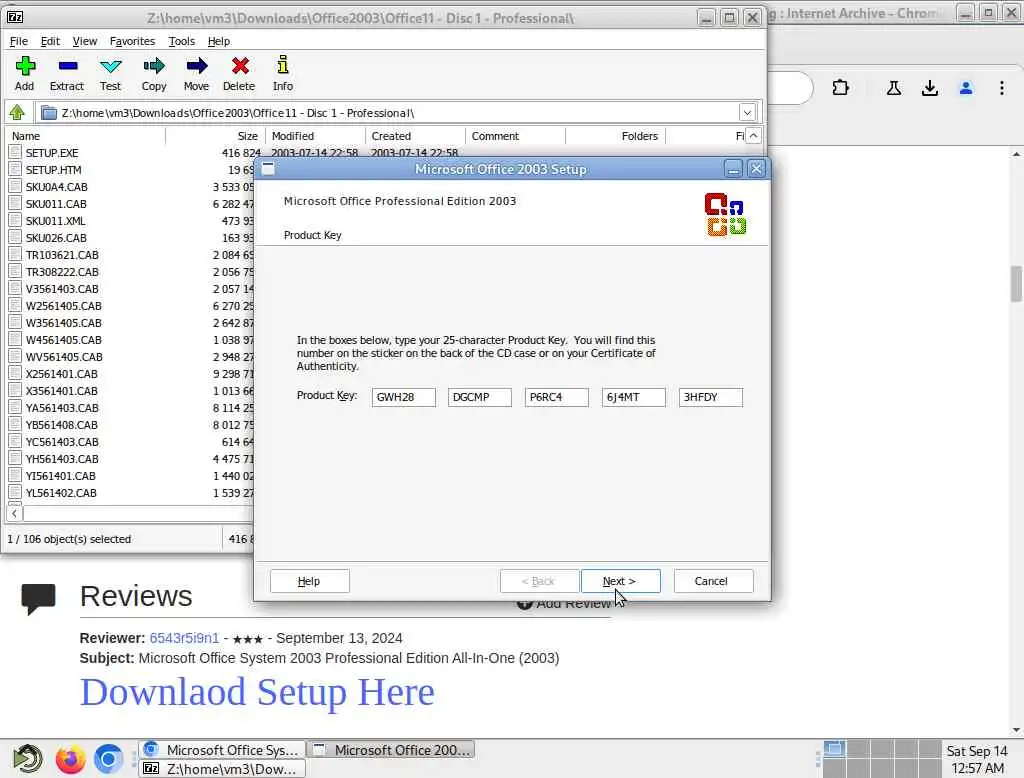
Task: Choose the Move toolbar icon
Action: 196,73
